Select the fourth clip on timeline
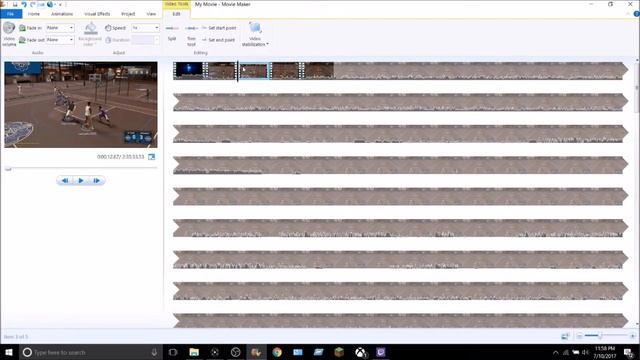Screen dimensions: 640x360 (286, 70)
